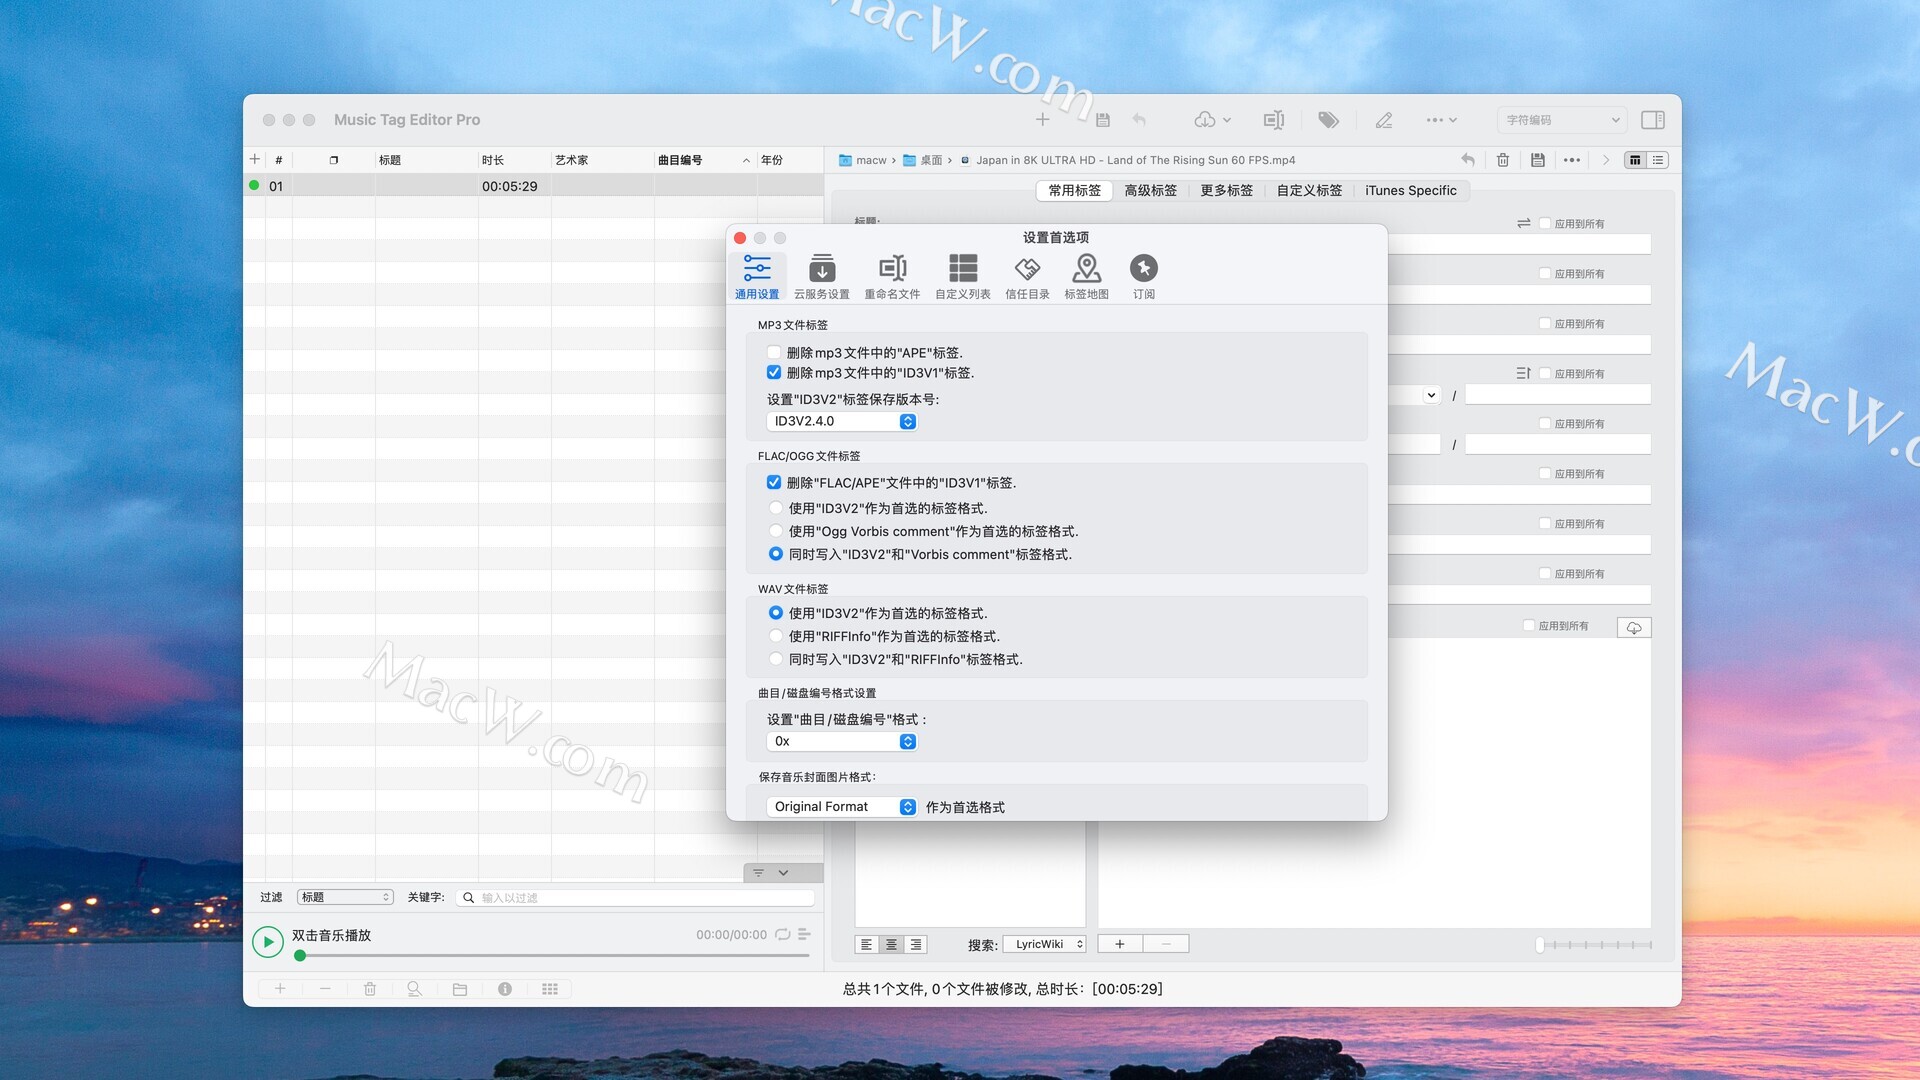This screenshot has height=1080, width=1920.
Task: Click the grid icon in bottom toolbar
Action: click(550, 989)
